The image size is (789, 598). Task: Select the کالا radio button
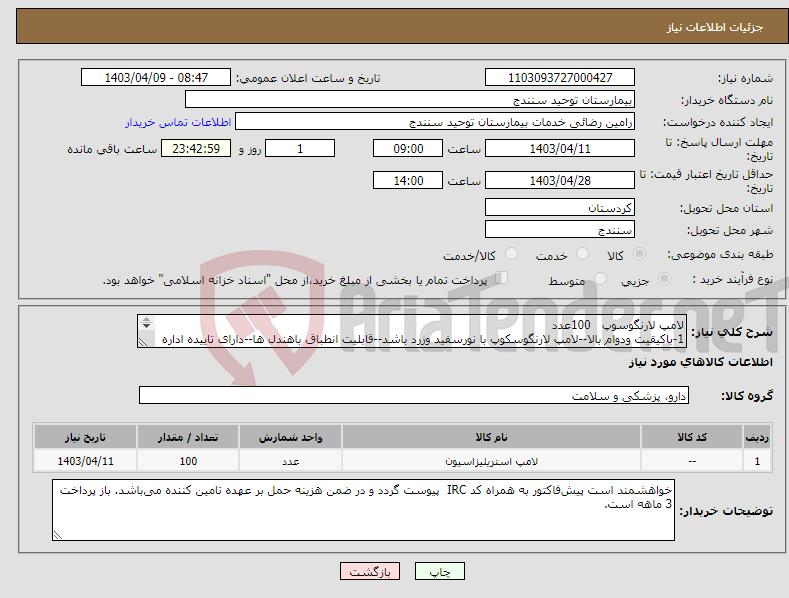[x=640, y=254]
